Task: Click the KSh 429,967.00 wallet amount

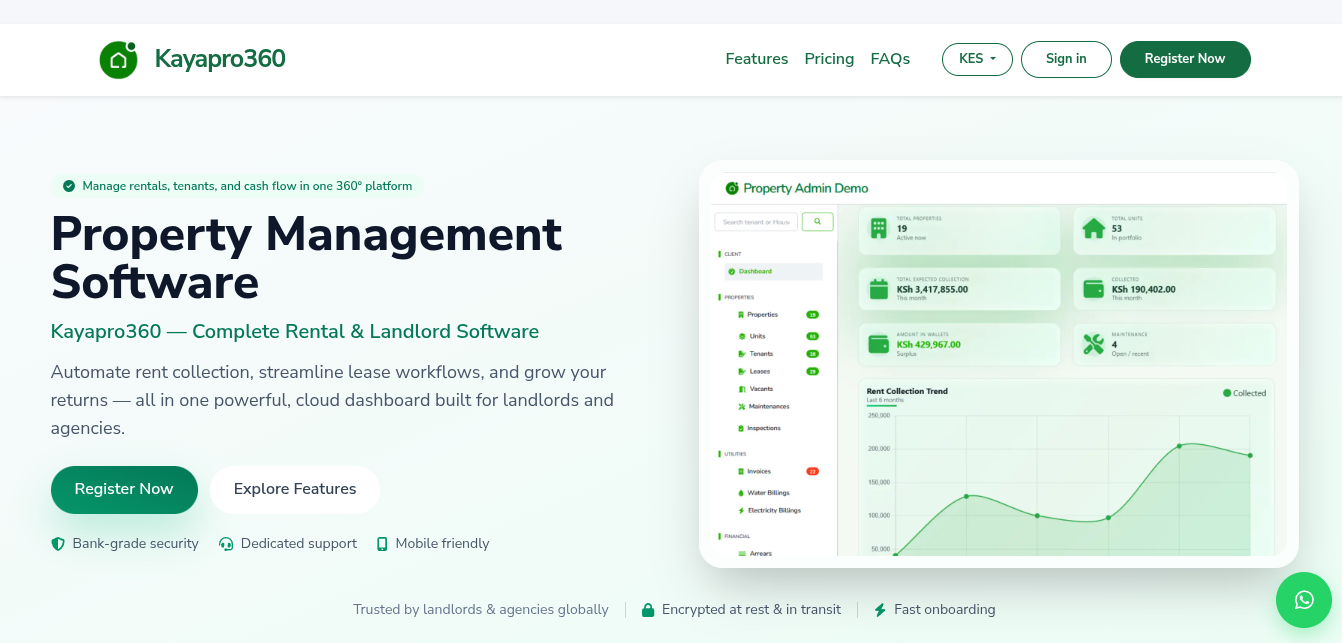Action: (929, 345)
